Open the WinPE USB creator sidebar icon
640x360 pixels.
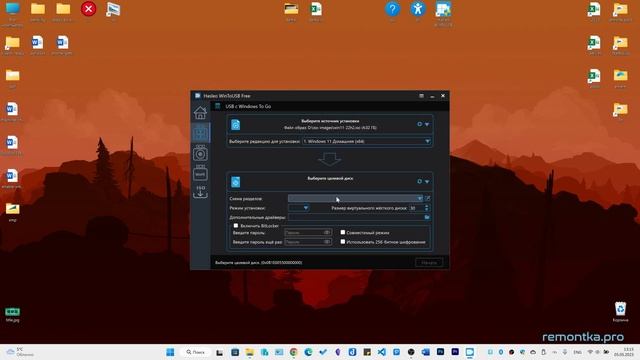coord(200,173)
